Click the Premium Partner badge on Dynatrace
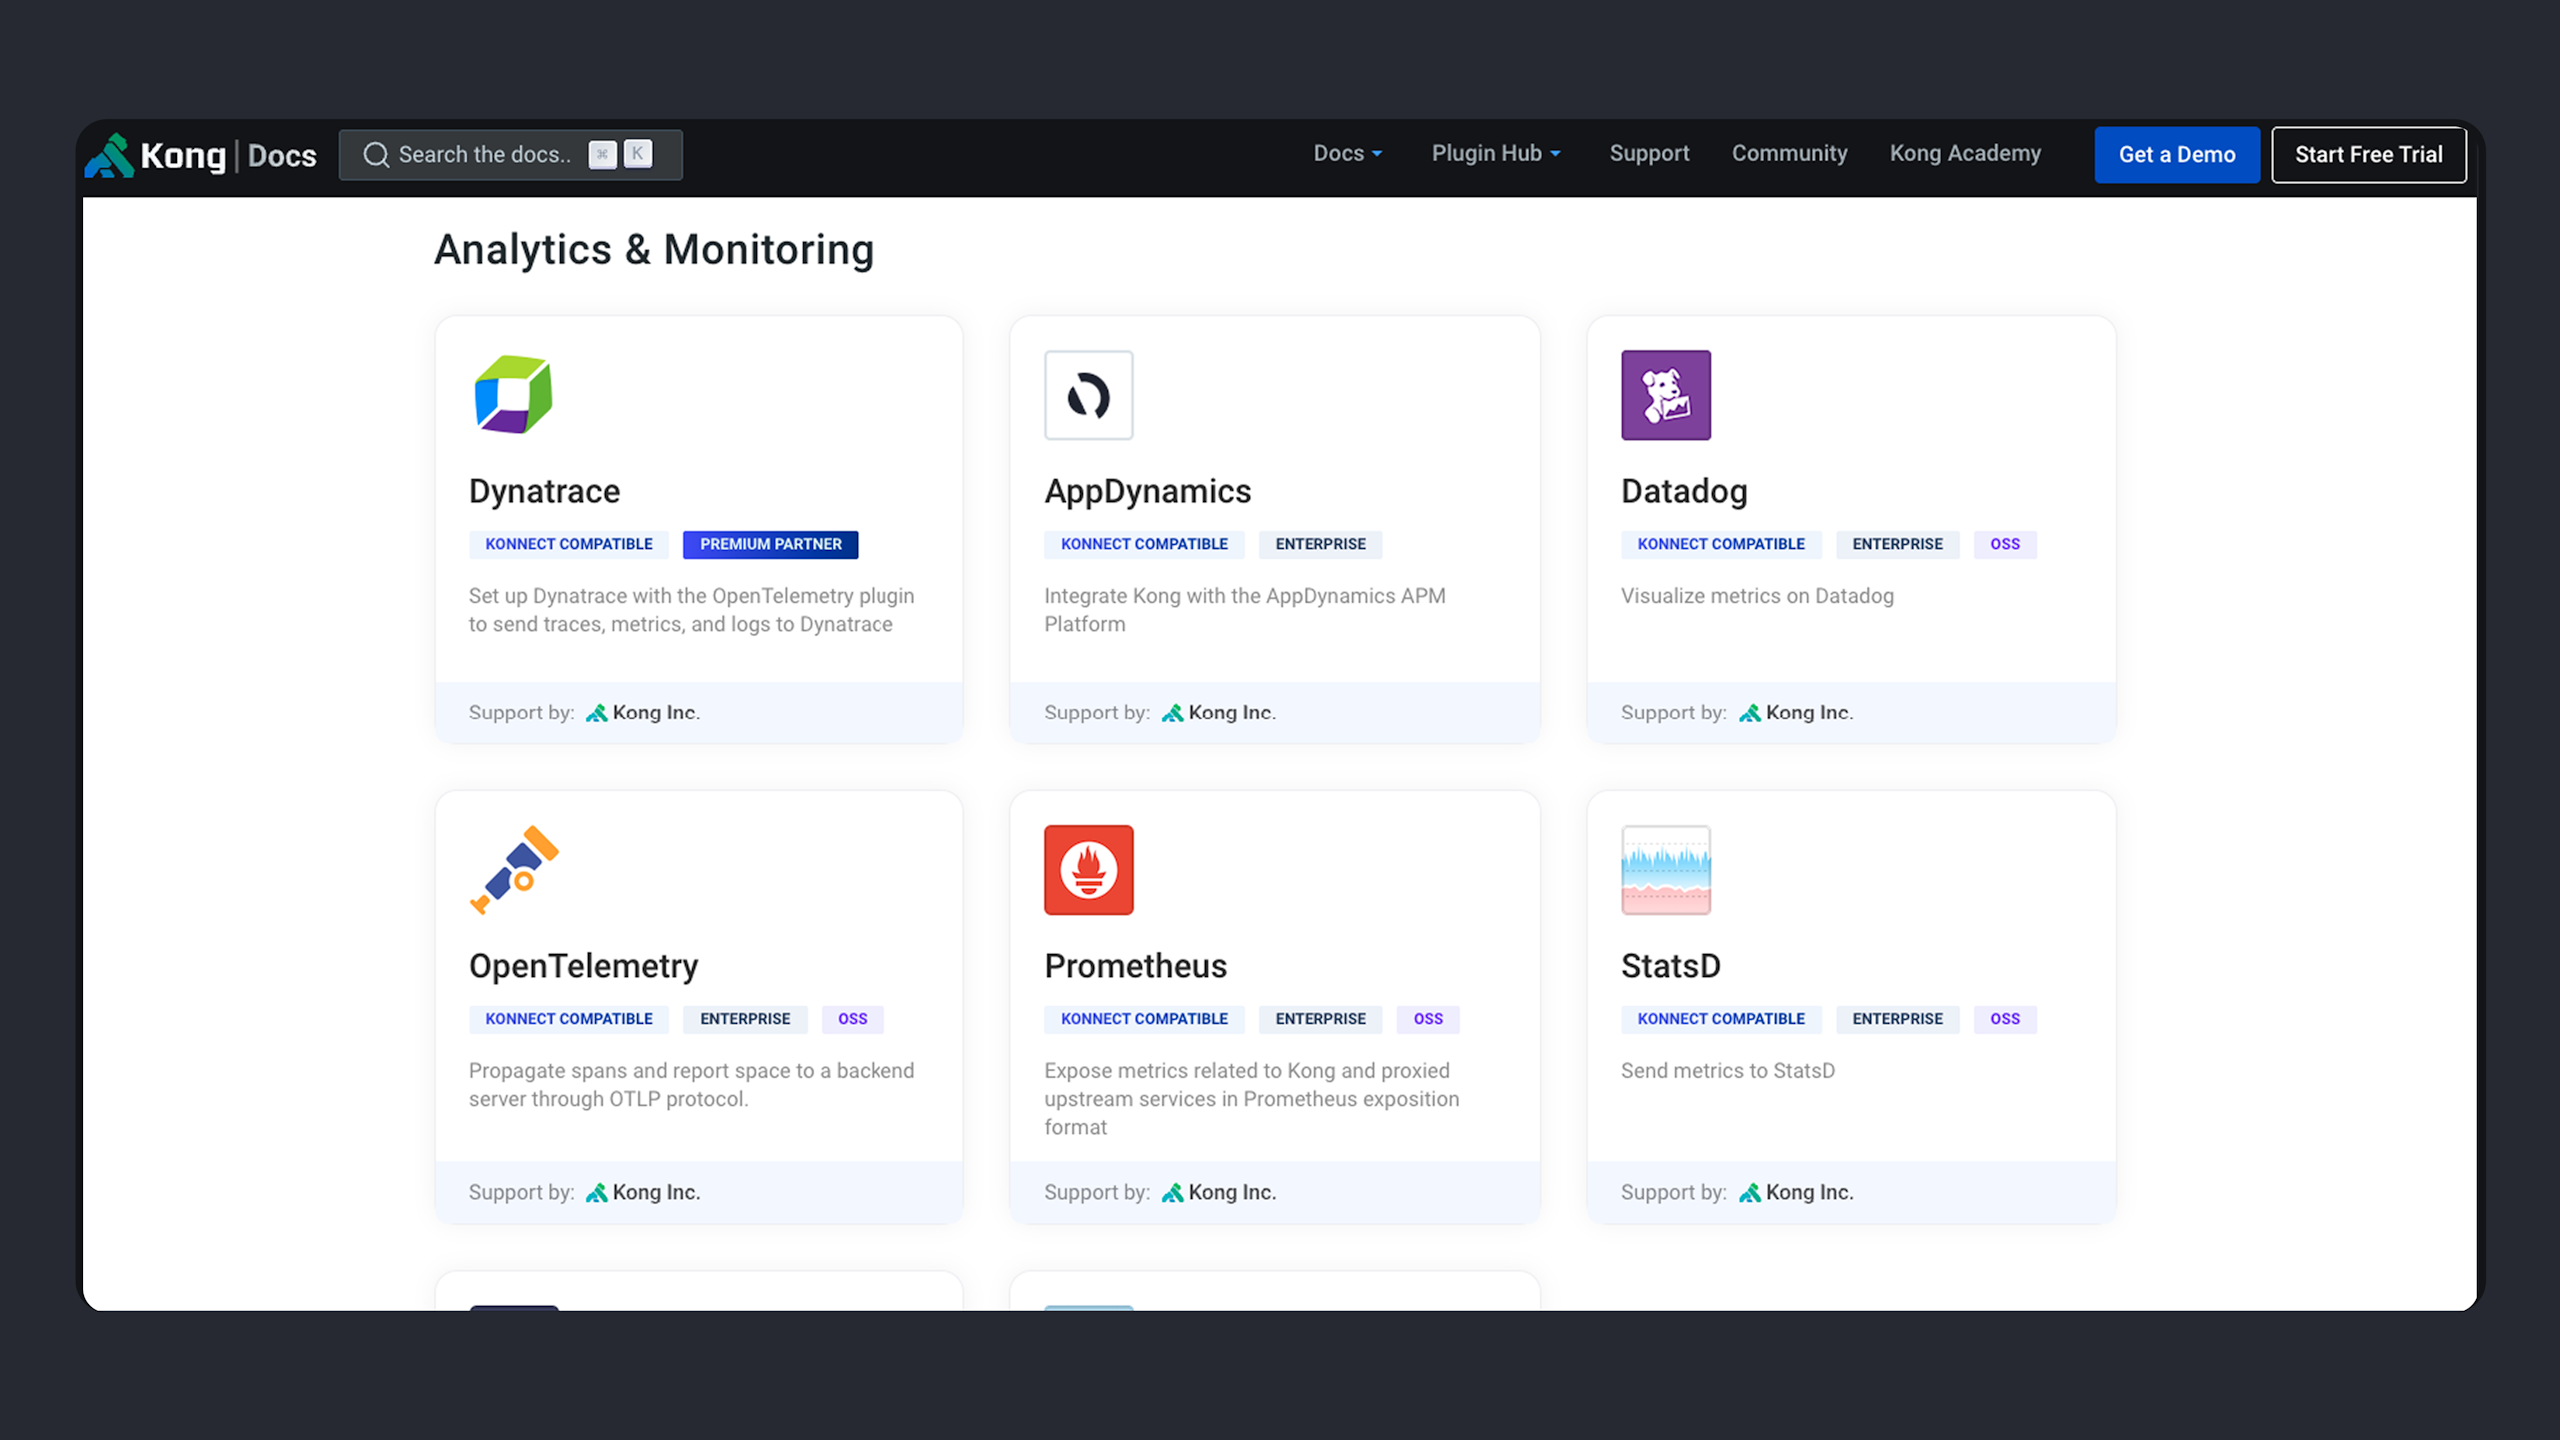Viewport: 2560px width, 1440px height. pos(770,544)
